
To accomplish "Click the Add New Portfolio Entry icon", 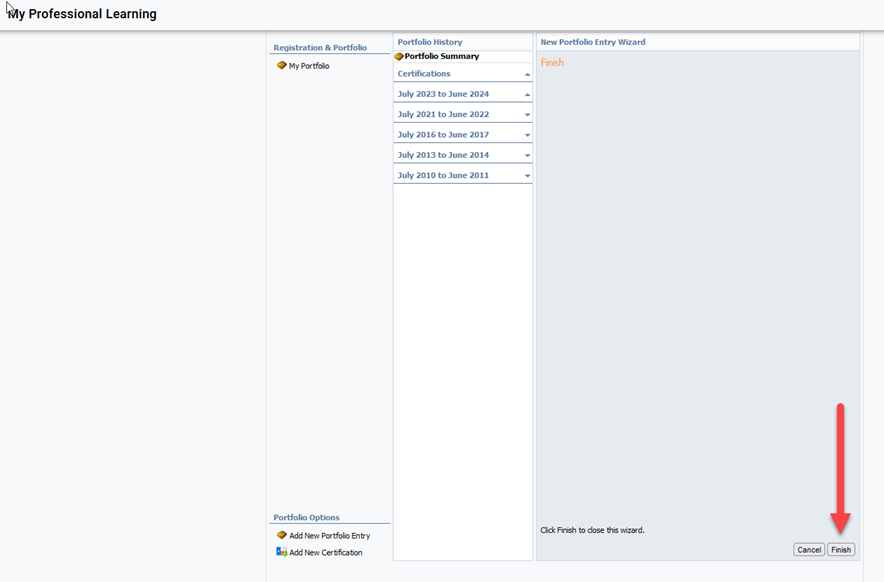I will 282,536.
